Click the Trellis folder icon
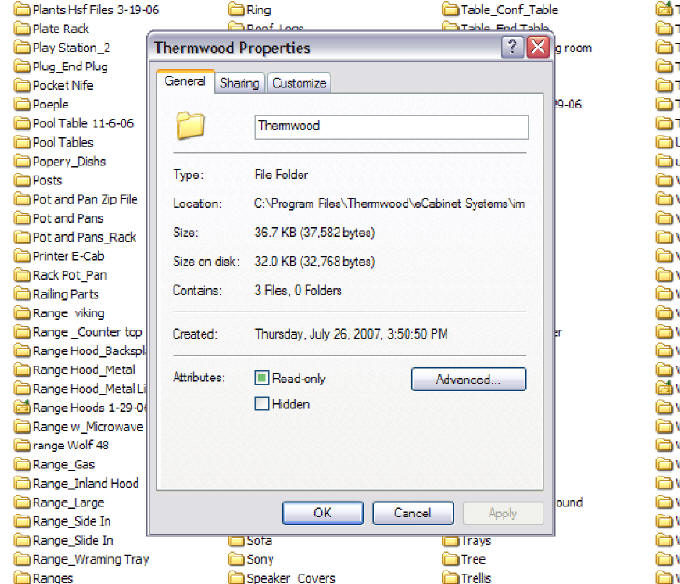Screen dimensions: 680x584 click(x=451, y=578)
